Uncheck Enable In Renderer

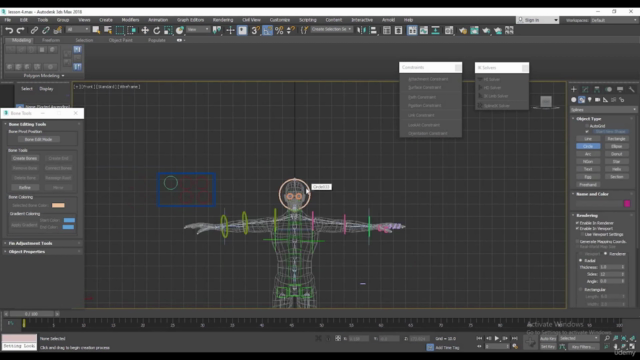[578, 223]
